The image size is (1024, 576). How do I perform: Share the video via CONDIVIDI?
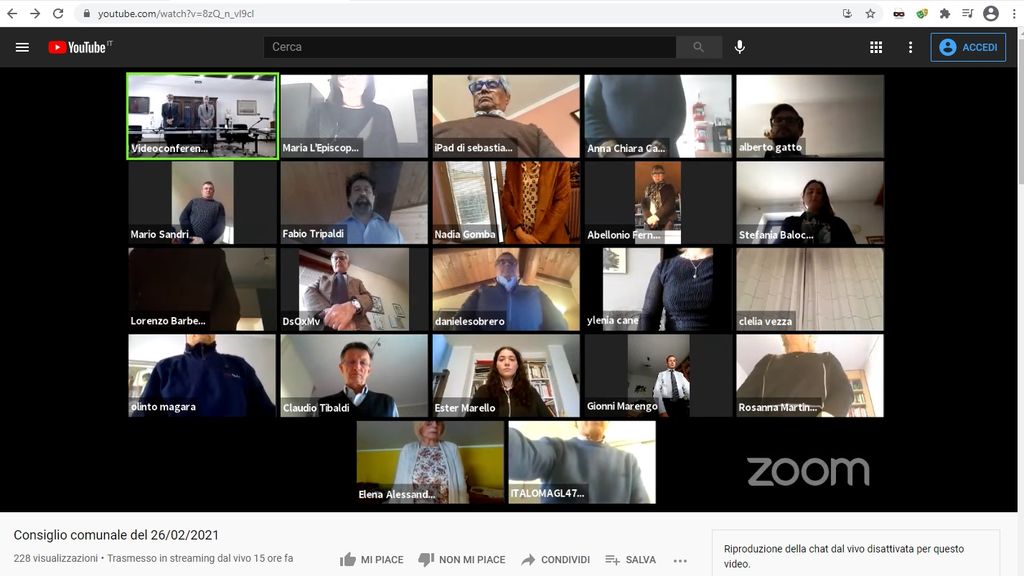coord(555,560)
